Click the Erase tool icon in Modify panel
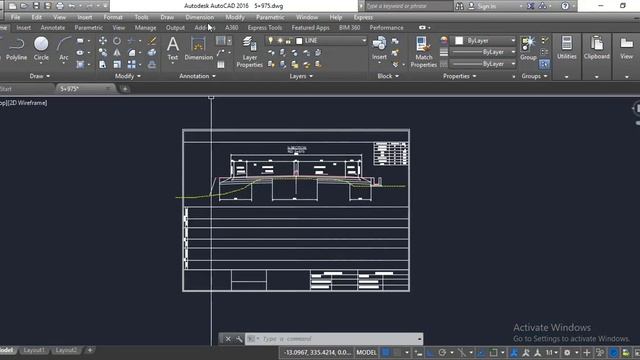Image resolution: width=640 pixels, height=360 pixels. 152,40
